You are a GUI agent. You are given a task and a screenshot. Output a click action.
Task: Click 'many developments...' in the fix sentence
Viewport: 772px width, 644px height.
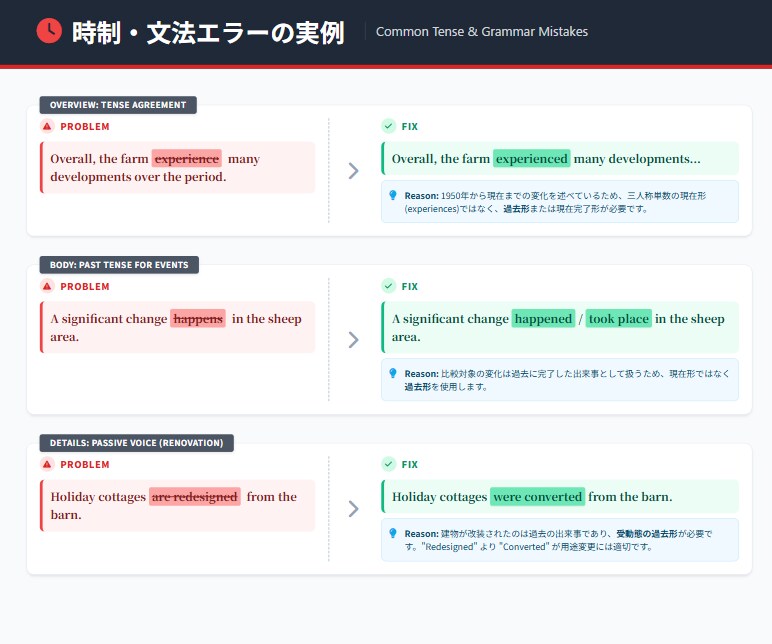(637, 159)
